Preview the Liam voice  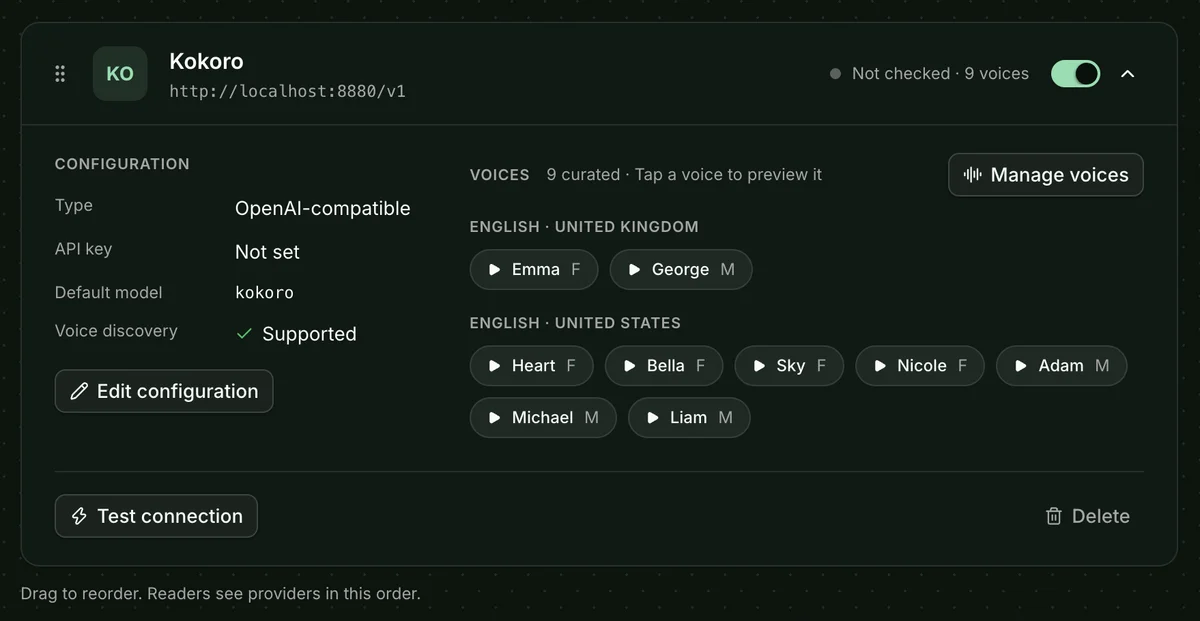click(x=689, y=418)
